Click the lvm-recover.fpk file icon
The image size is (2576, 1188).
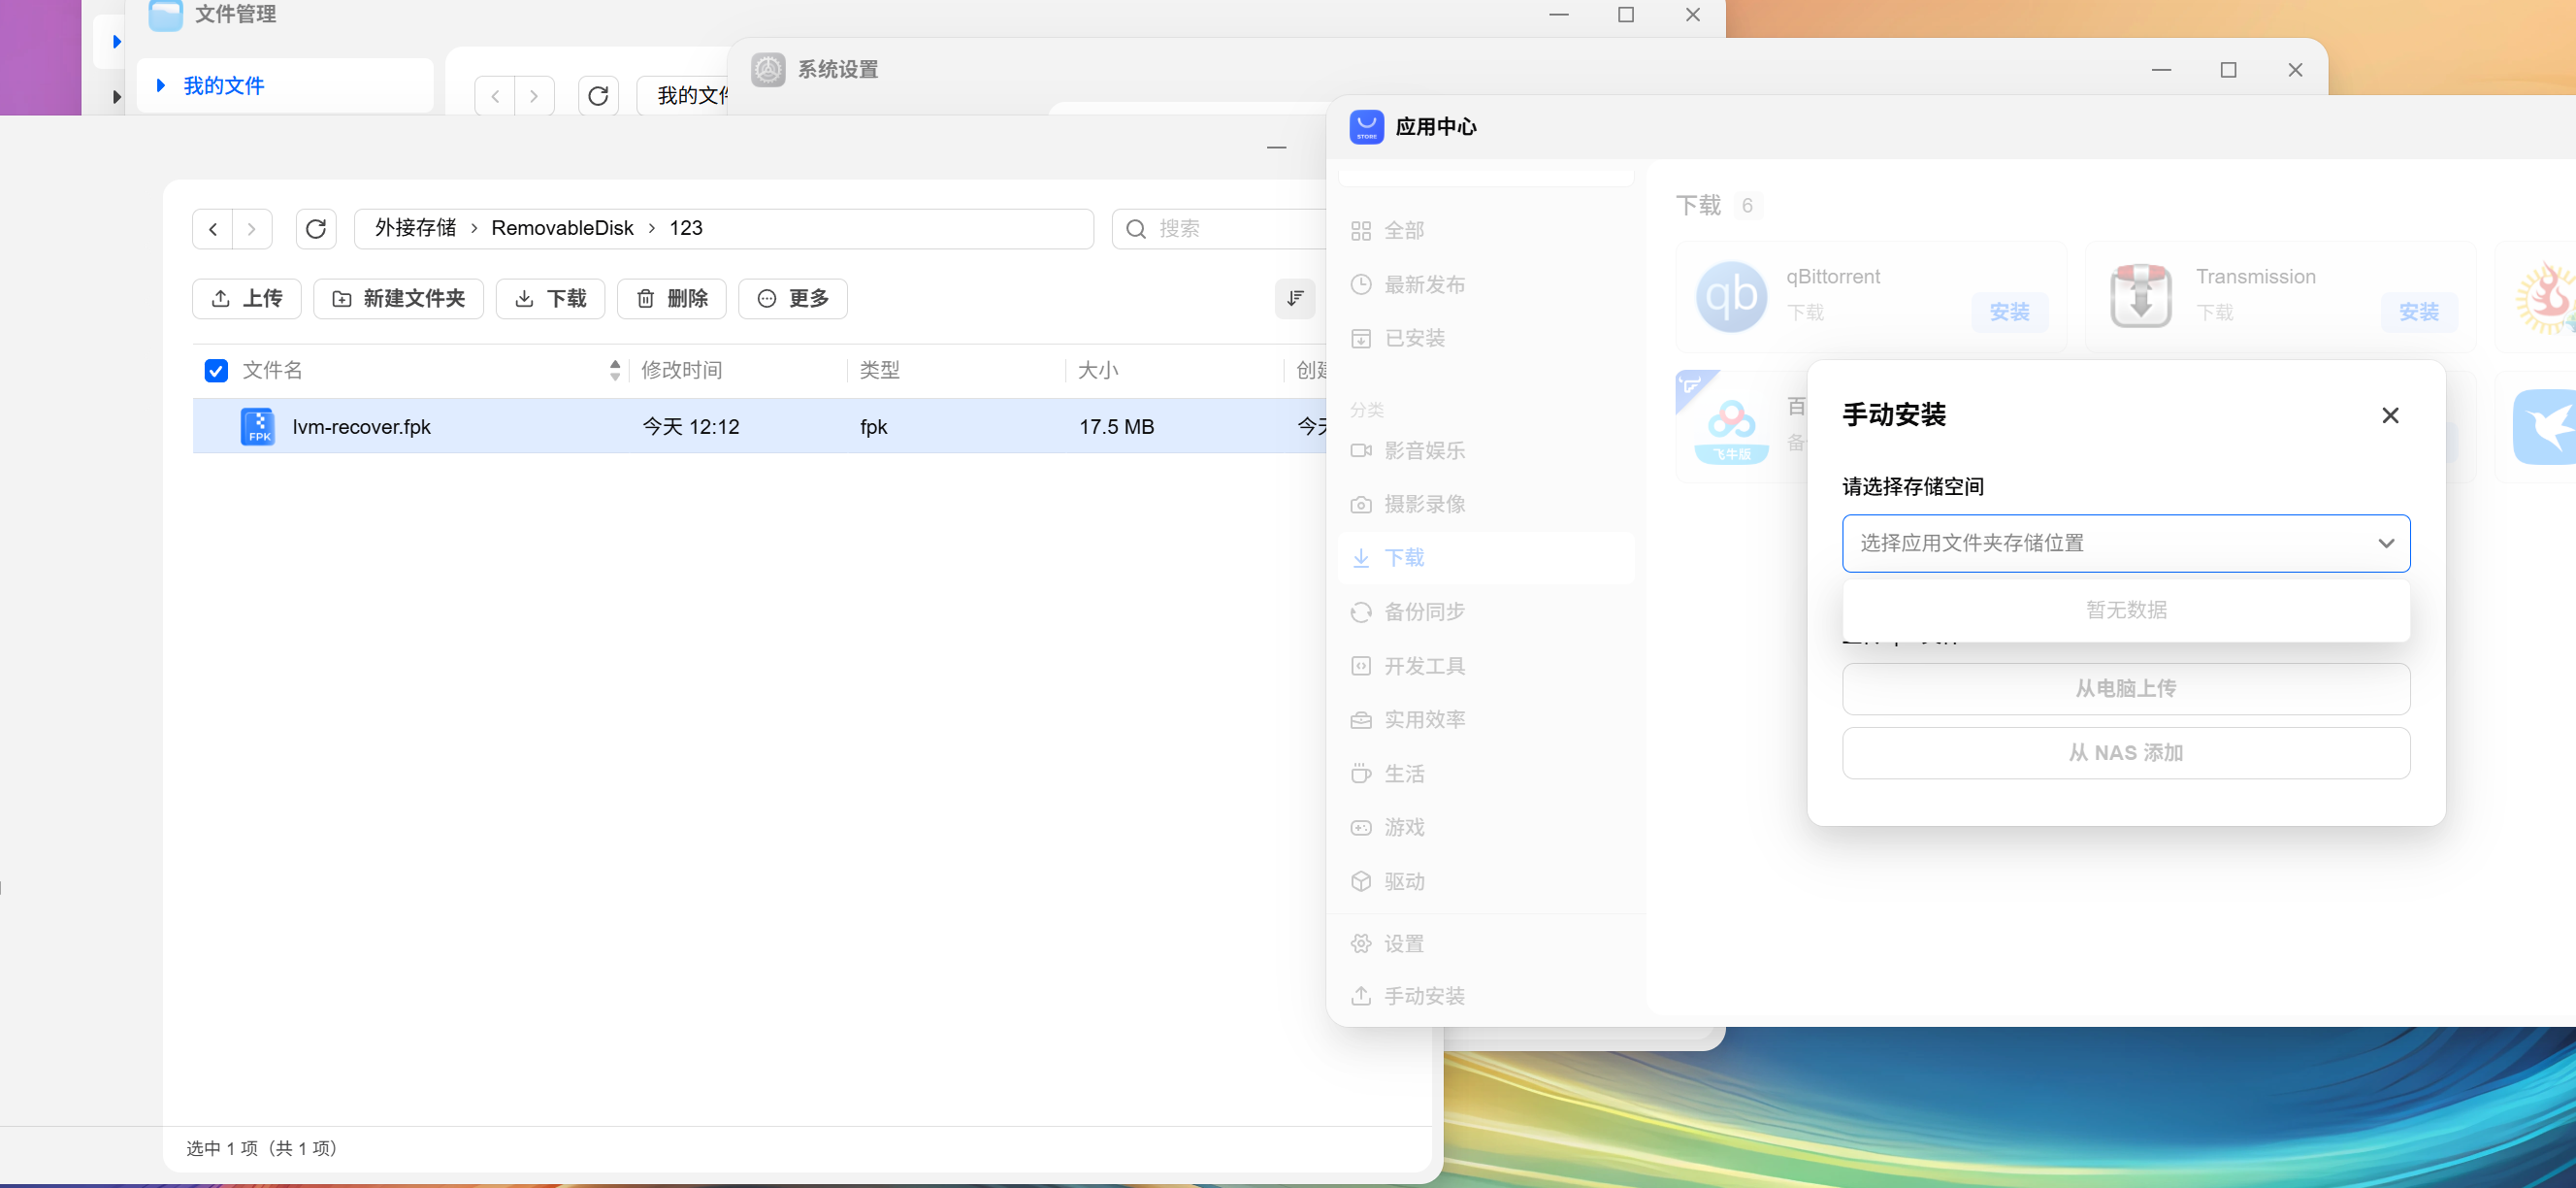pyautogui.click(x=258, y=427)
